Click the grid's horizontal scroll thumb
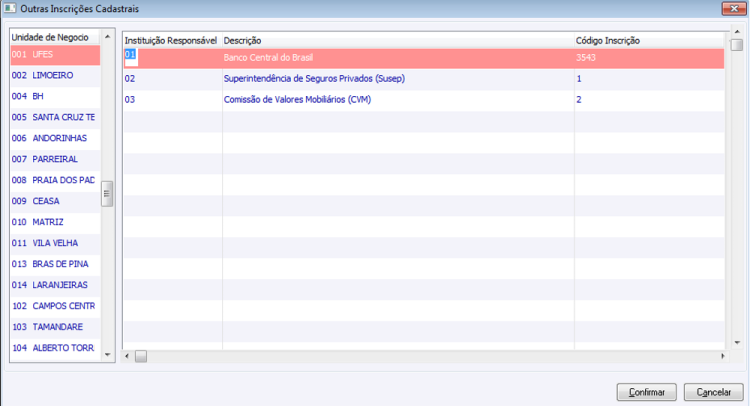This screenshot has height=406, width=750. [141, 356]
